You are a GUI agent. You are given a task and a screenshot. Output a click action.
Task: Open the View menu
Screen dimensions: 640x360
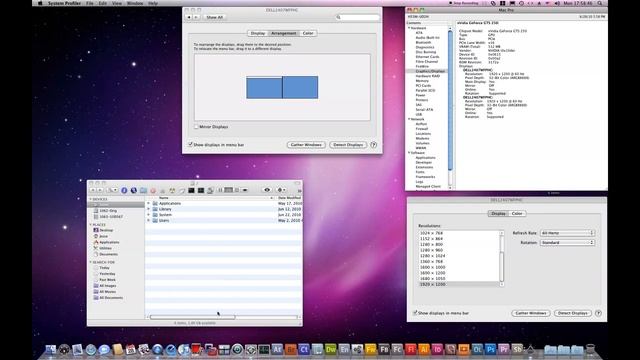[x=117, y=3]
